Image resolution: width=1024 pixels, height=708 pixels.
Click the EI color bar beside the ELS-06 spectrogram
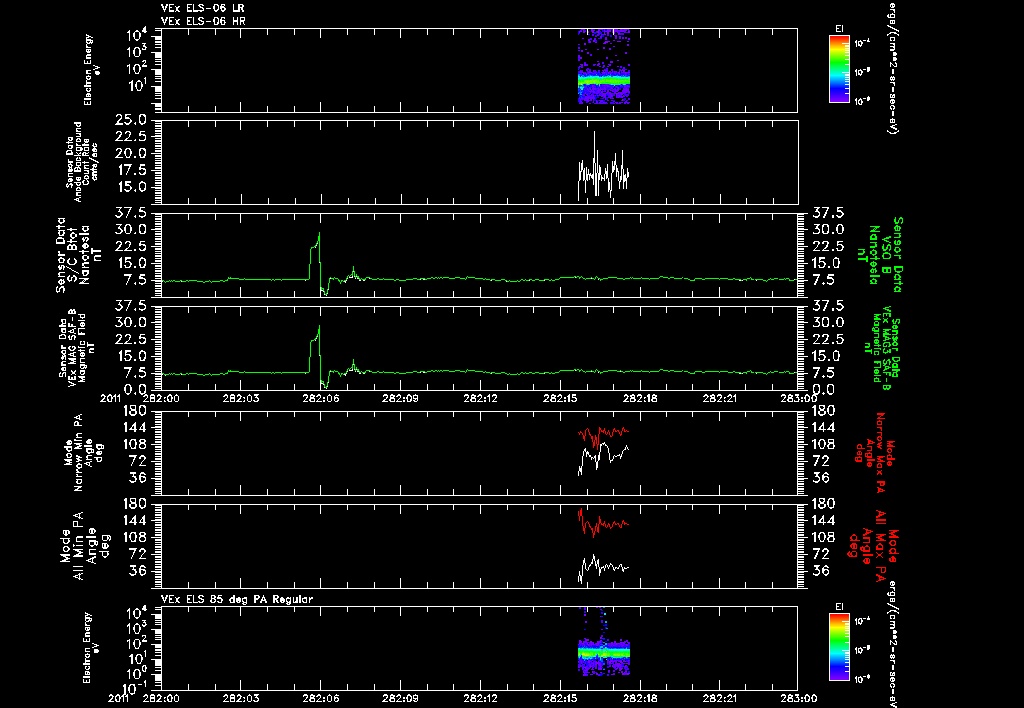tap(839, 69)
